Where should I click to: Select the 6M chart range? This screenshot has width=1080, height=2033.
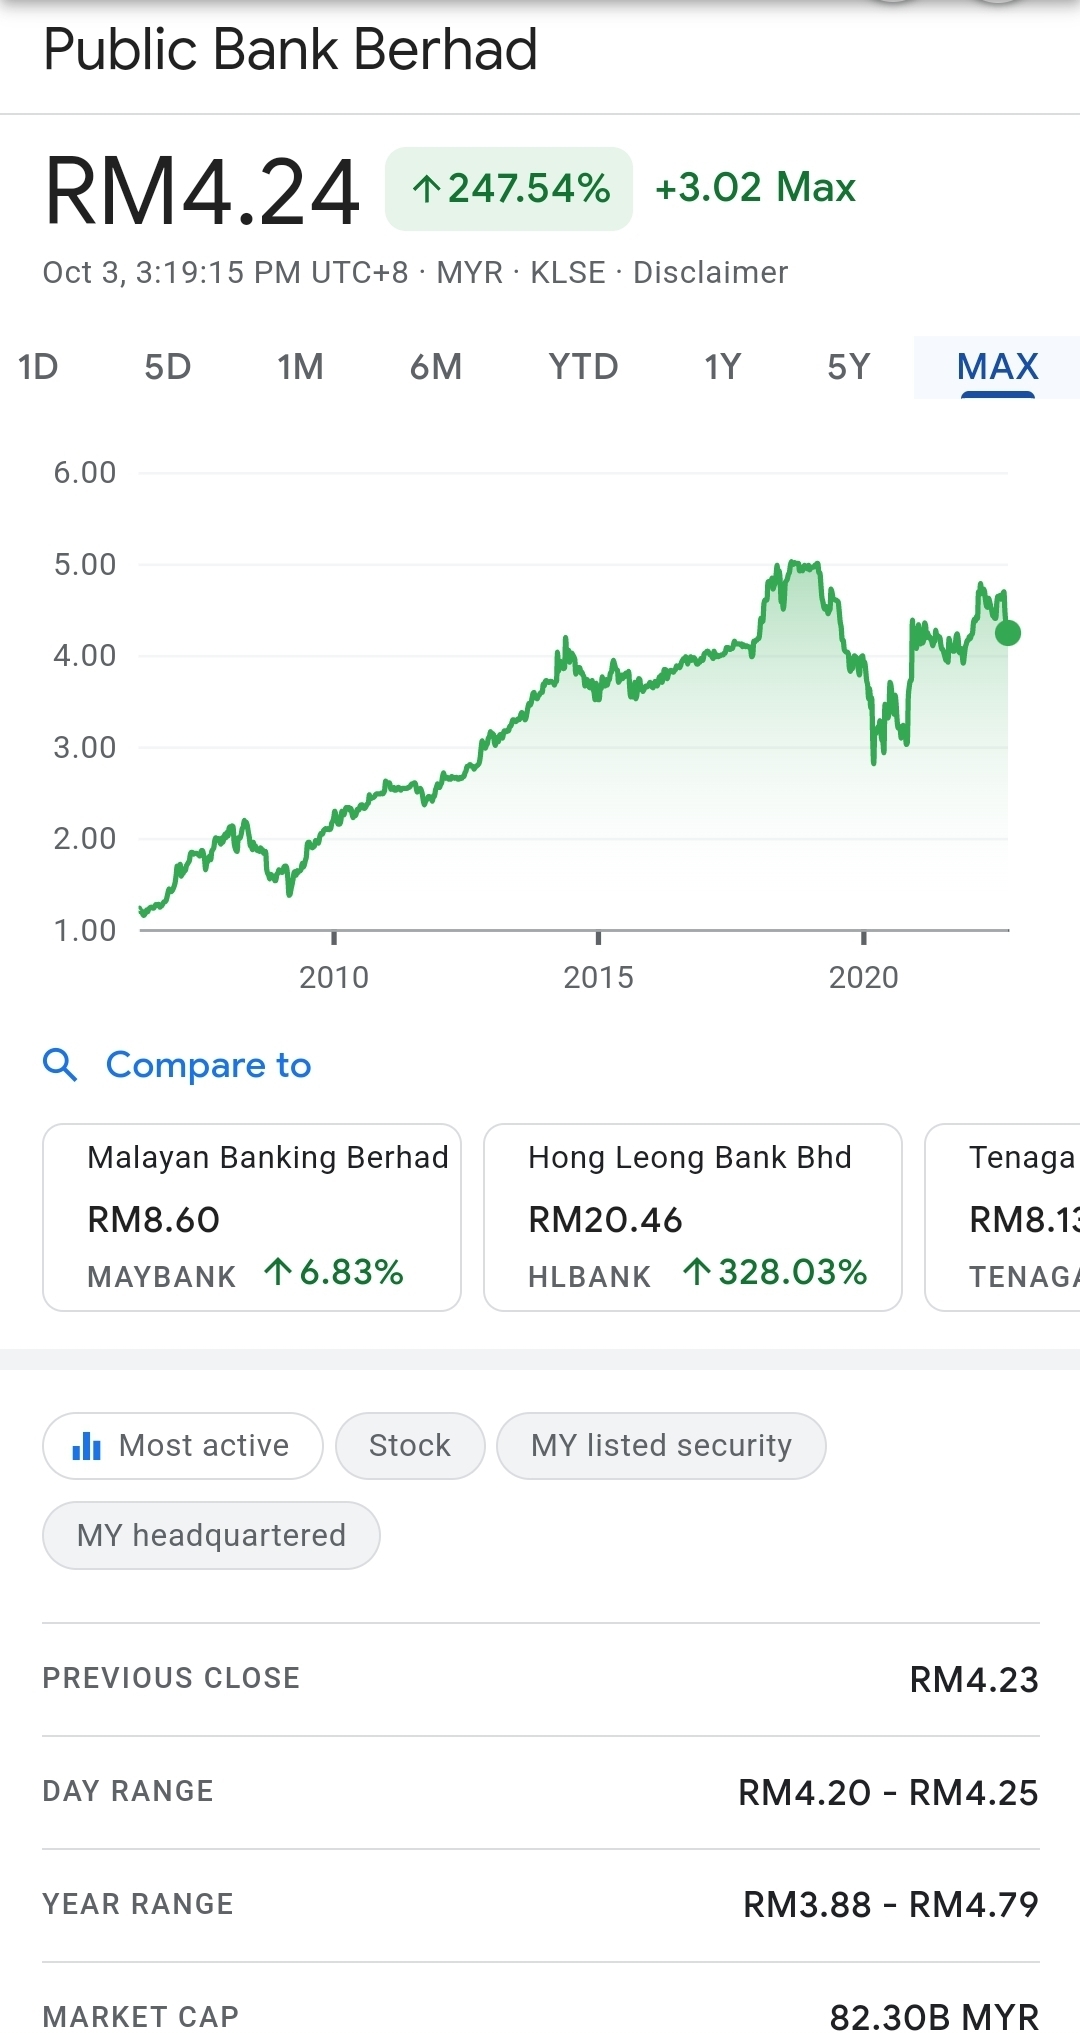(x=436, y=367)
